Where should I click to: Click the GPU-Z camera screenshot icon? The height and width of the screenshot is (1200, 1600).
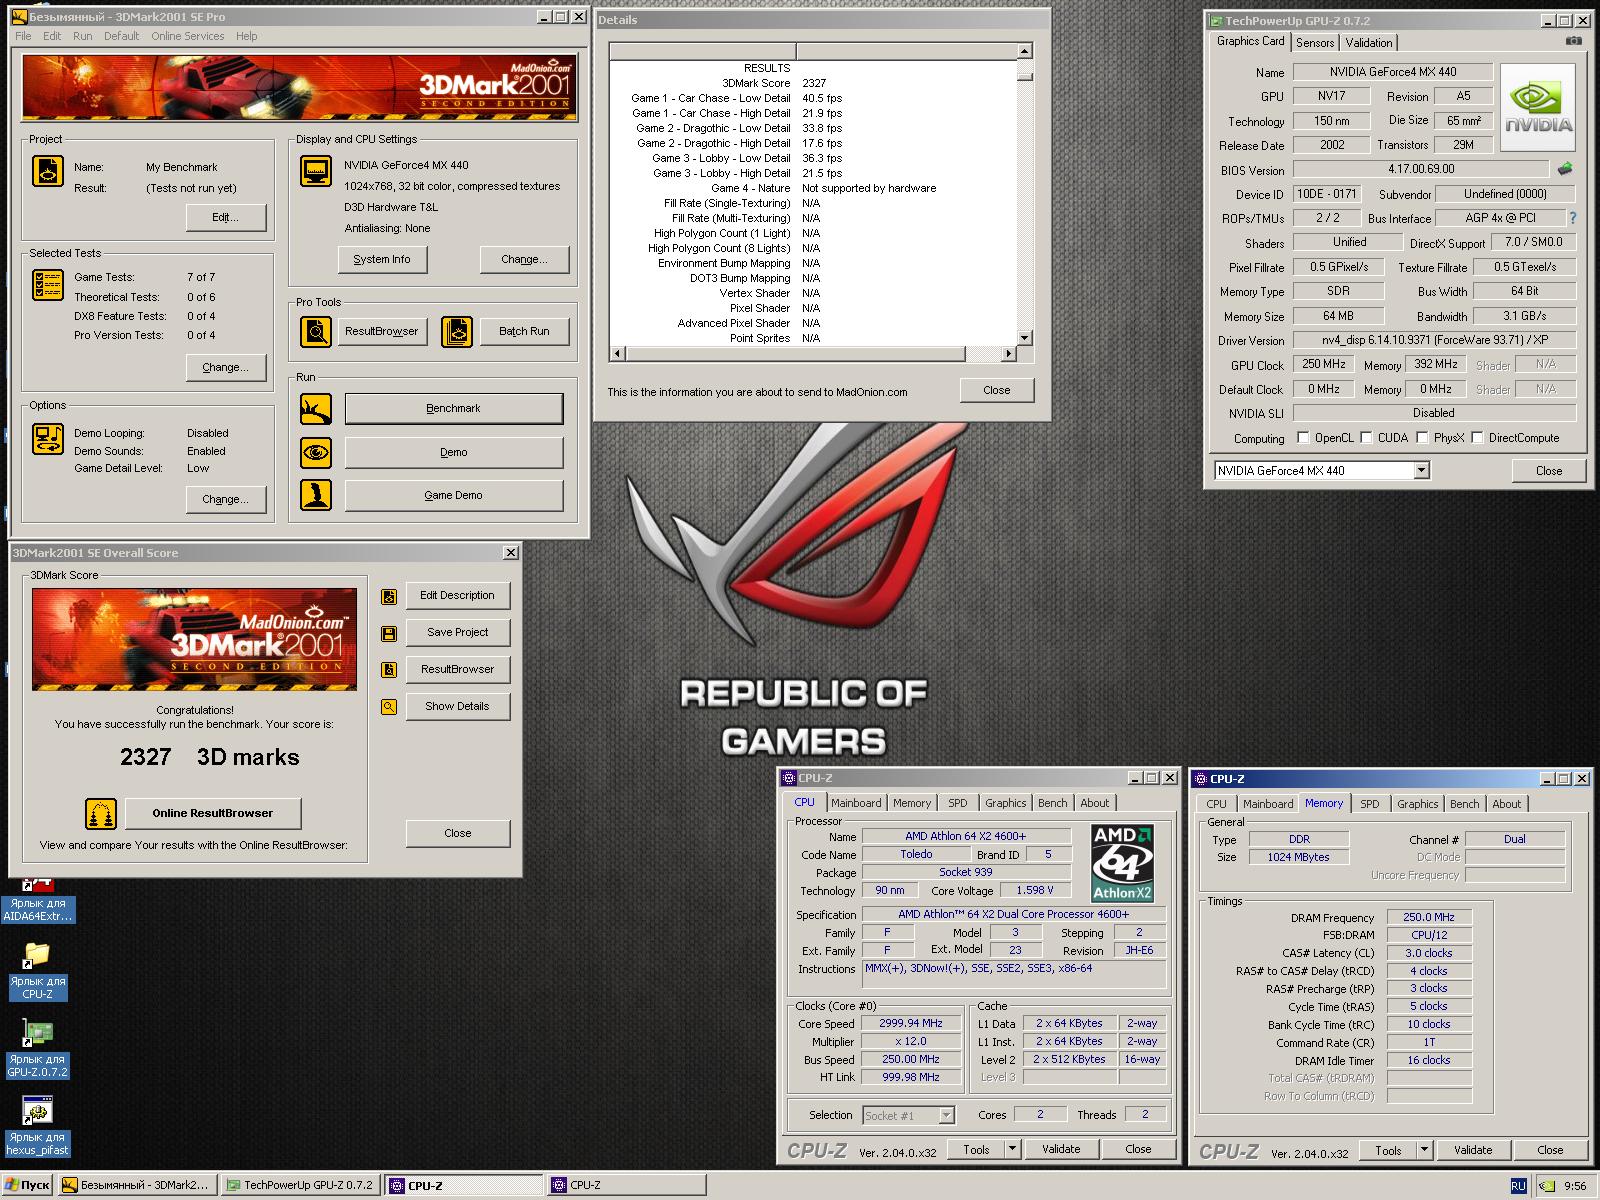(1573, 41)
